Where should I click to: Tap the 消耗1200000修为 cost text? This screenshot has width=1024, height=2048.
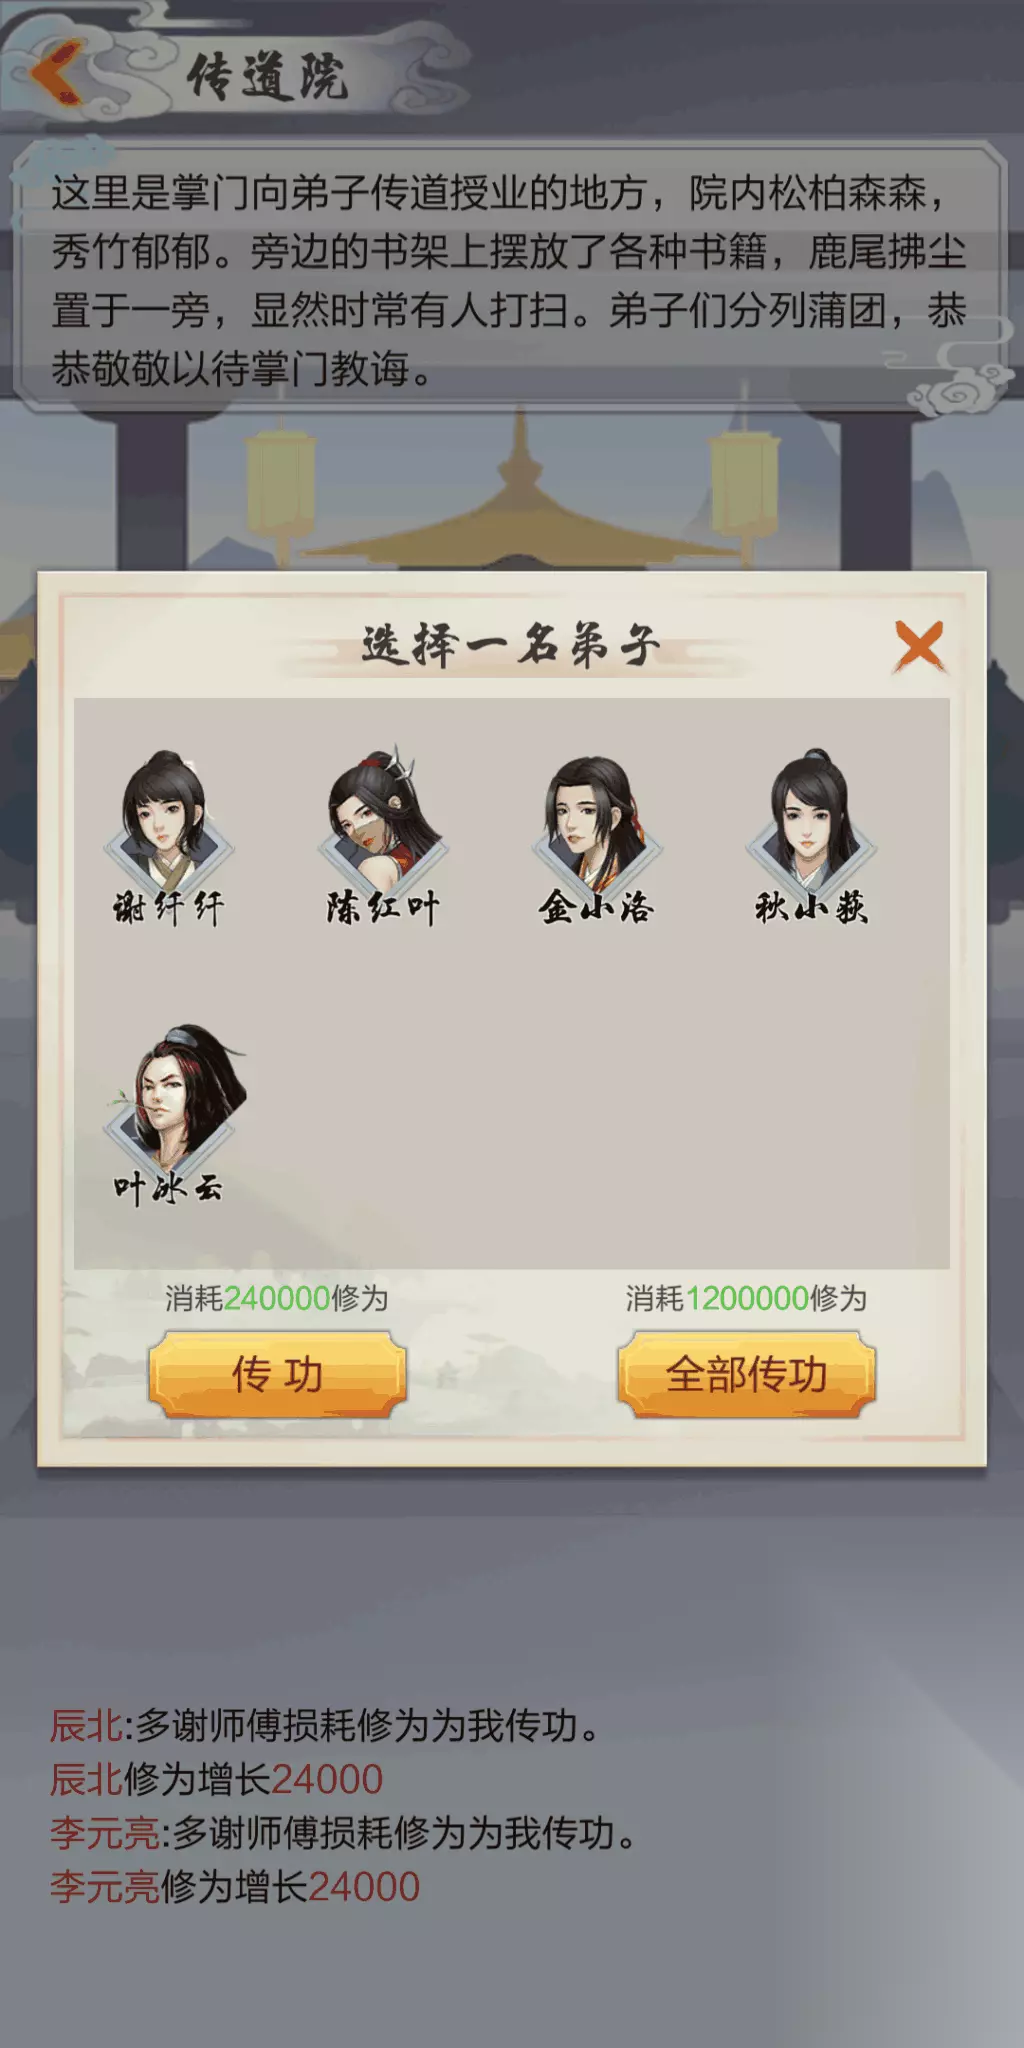[746, 1298]
